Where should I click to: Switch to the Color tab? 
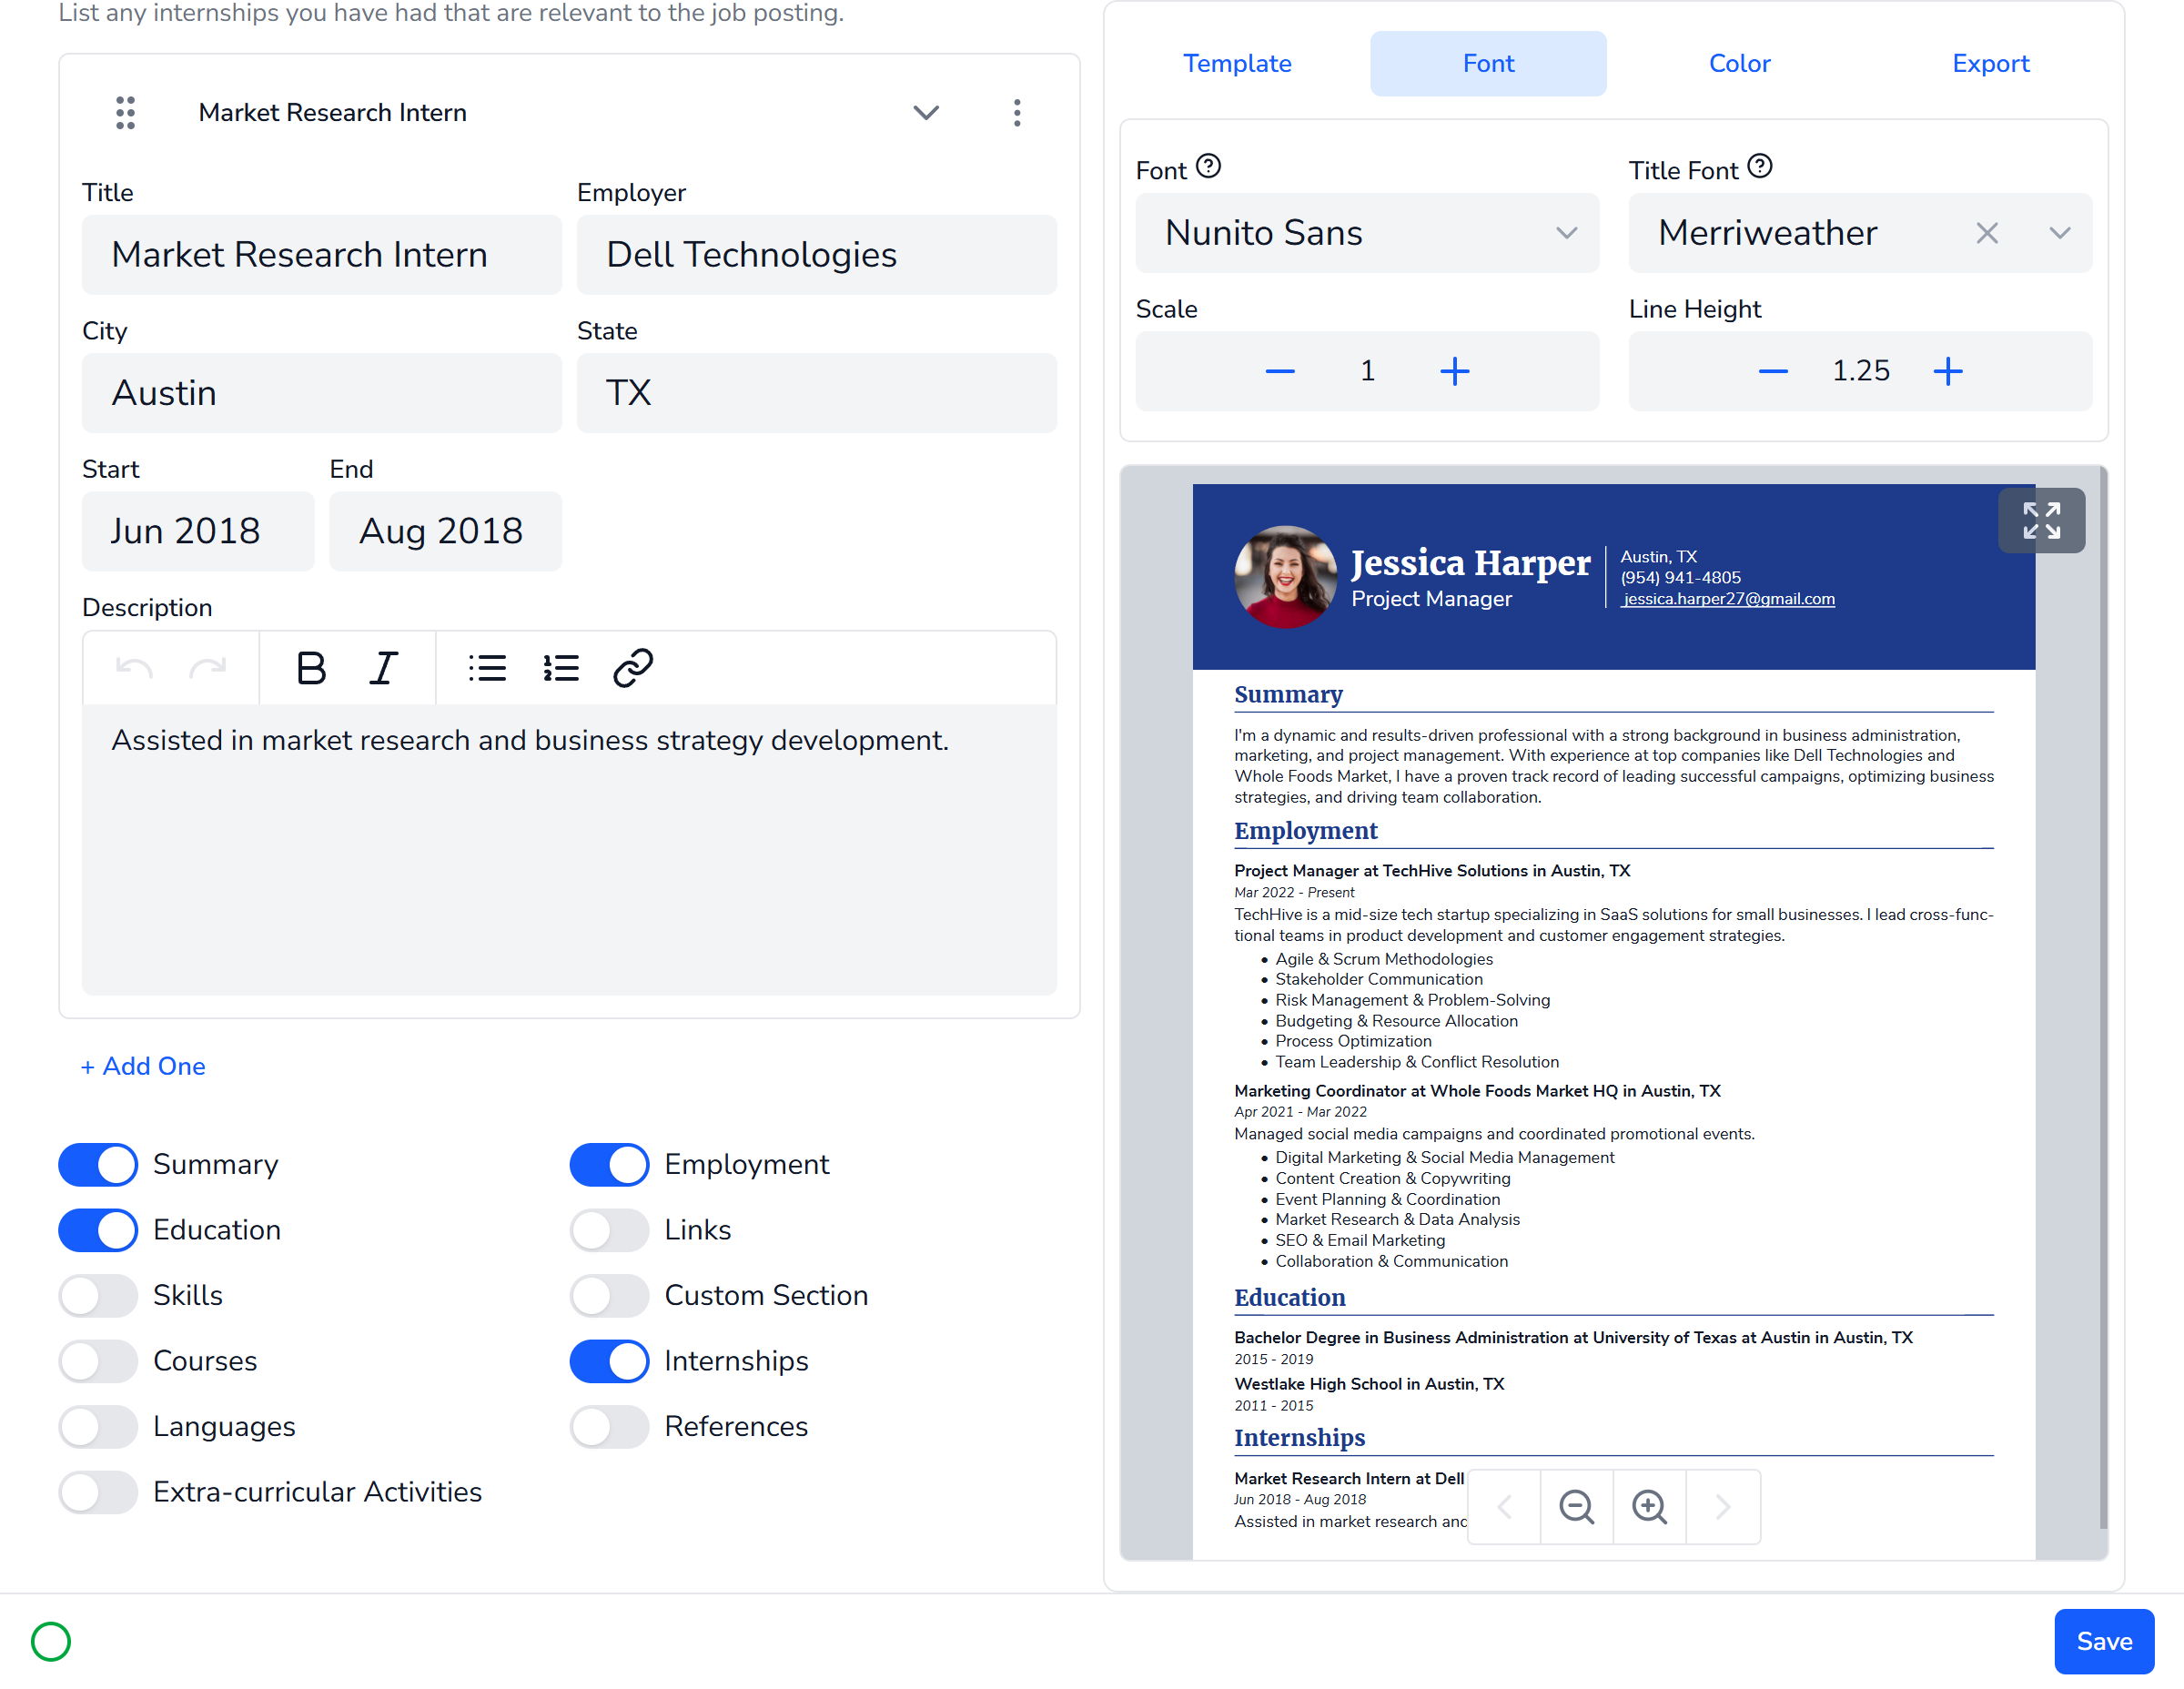coord(1739,63)
